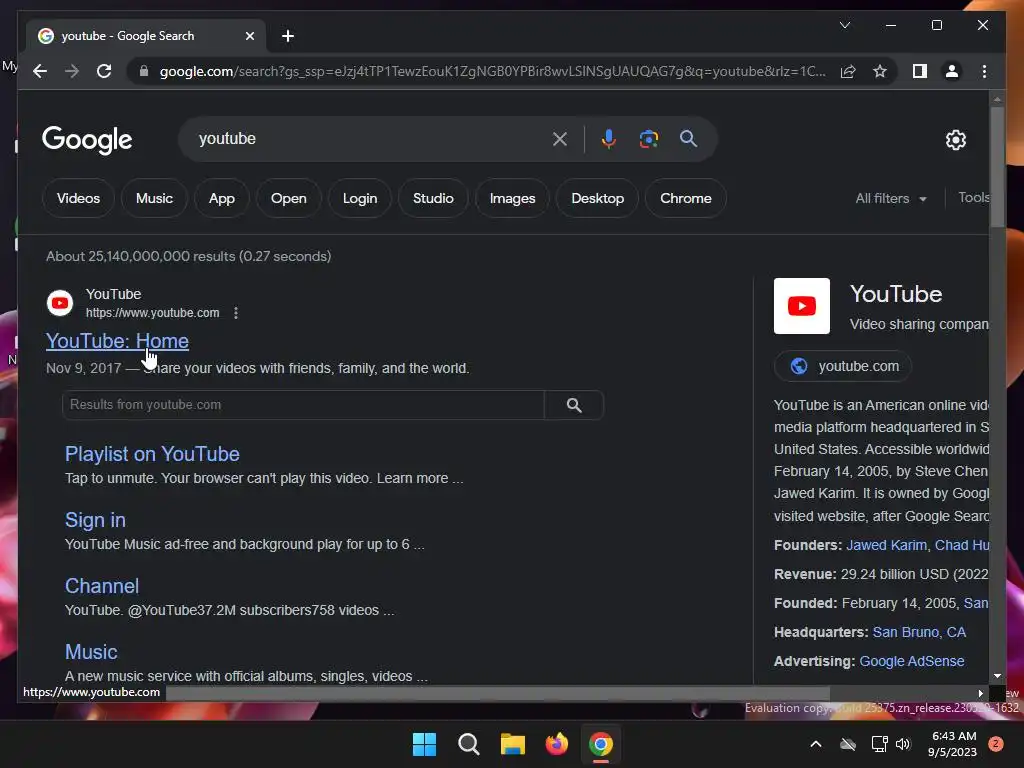Bookmark this page with the star icon
The height and width of the screenshot is (768, 1024).
pyautogui.click(x=880, y=71)
